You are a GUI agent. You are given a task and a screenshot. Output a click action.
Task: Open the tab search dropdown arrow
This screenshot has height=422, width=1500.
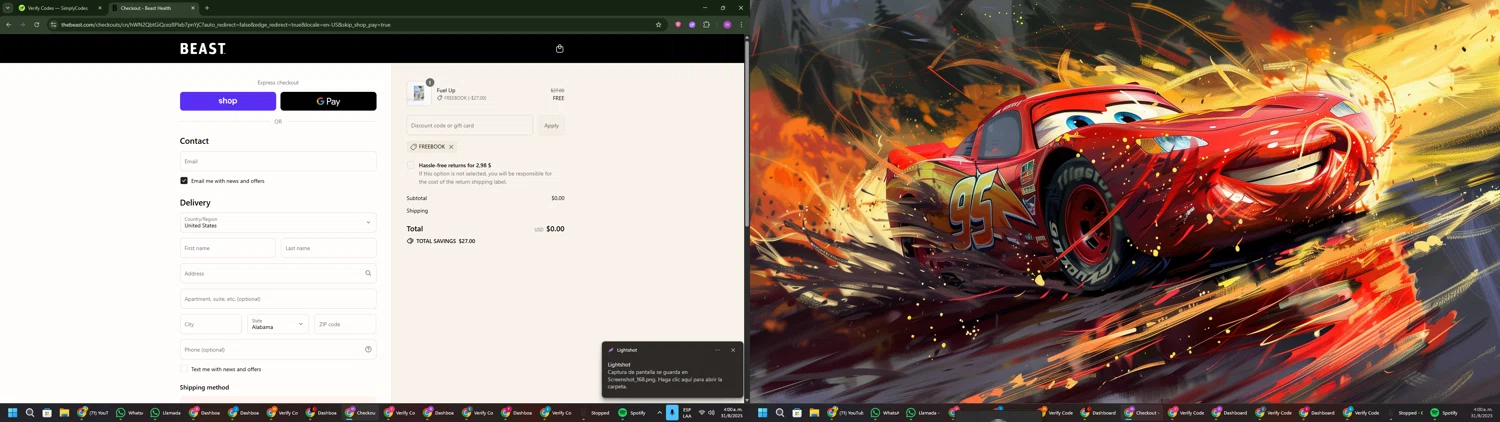click(7, 8)
